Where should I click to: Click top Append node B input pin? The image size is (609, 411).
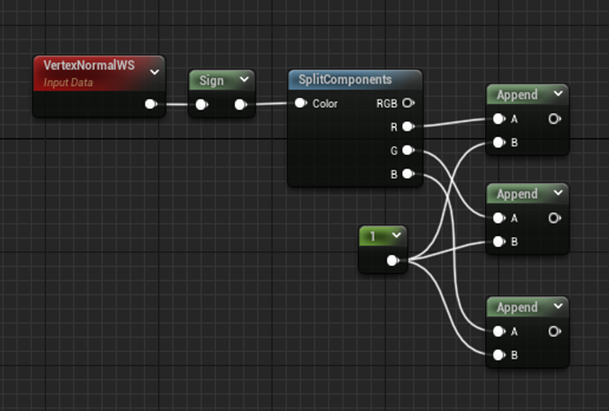(x=499, y=143)
